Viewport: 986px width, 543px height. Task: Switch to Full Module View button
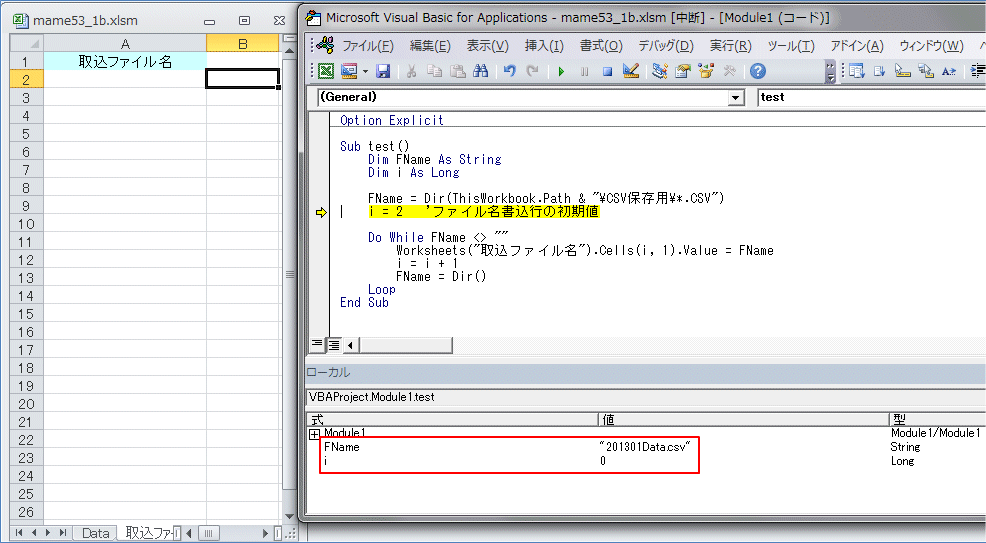click(333, 344)
